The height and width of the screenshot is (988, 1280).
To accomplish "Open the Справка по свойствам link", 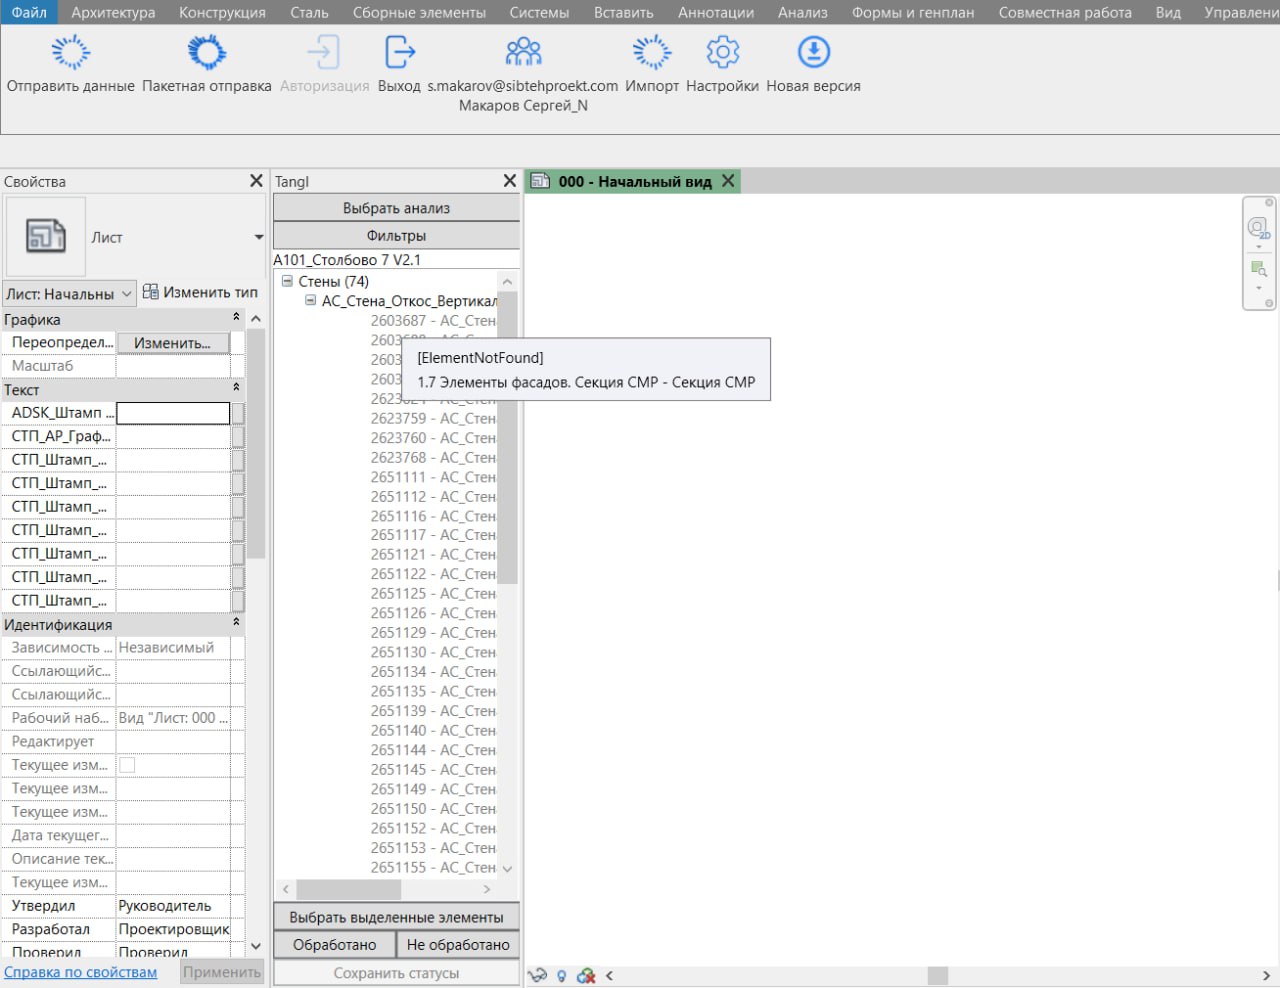I will [x=80, y=972].
